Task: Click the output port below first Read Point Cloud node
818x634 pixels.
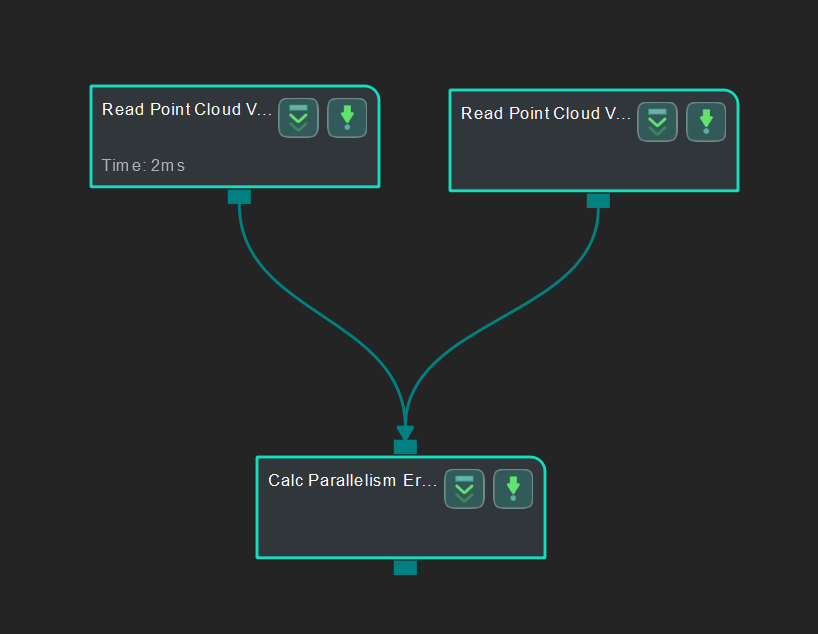Action: pyautogui.click(x=239, y=196)
